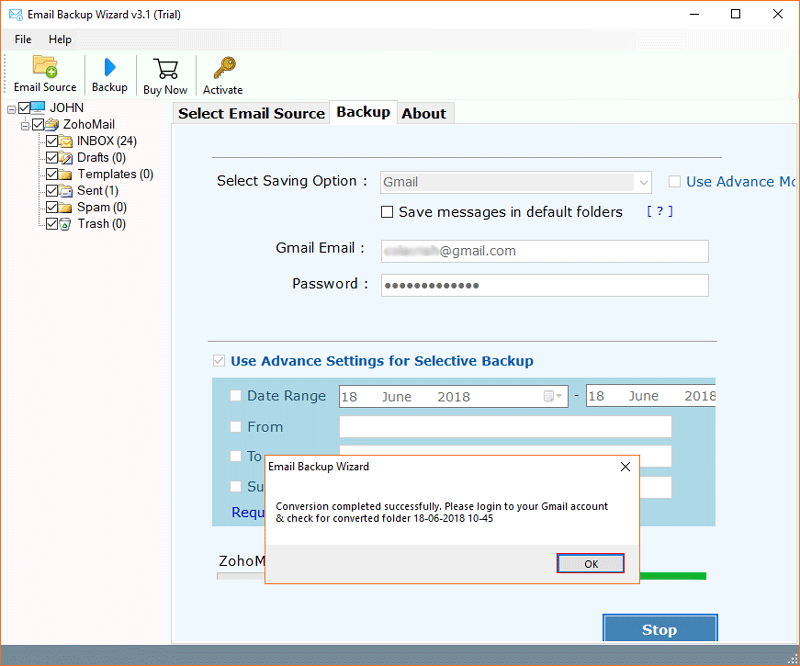The height and width of the screenshot is (666, 800).
Task: Click the Templates (0) folder label
Action: coord(115,174)
